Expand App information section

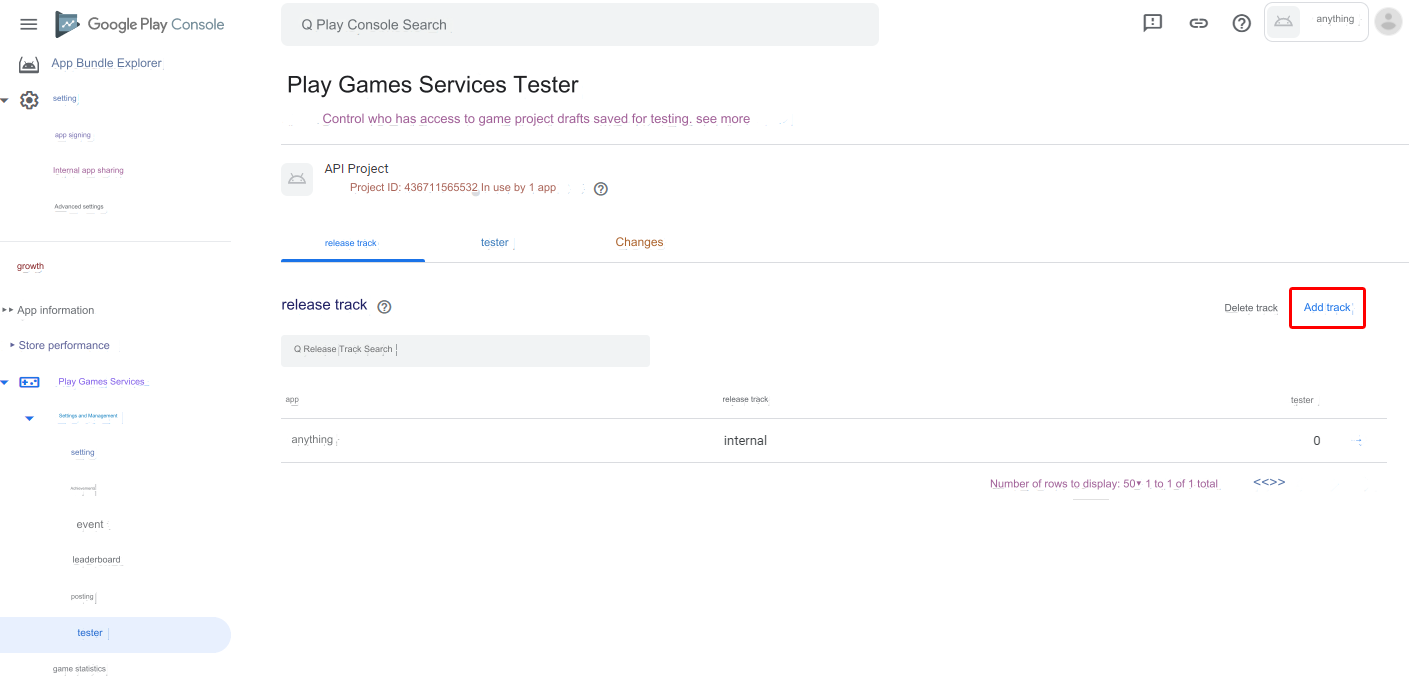(x=8, y=310)
